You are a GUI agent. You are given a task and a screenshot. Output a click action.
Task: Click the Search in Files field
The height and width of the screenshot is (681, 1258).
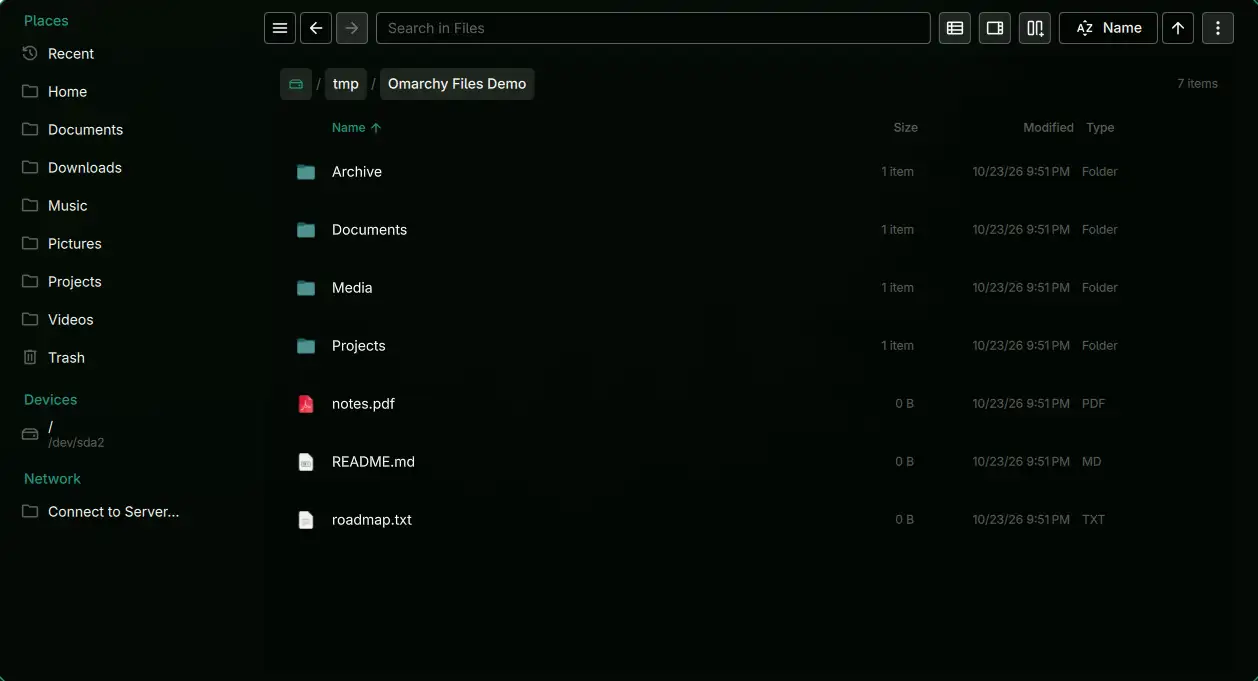pos(653,28)
